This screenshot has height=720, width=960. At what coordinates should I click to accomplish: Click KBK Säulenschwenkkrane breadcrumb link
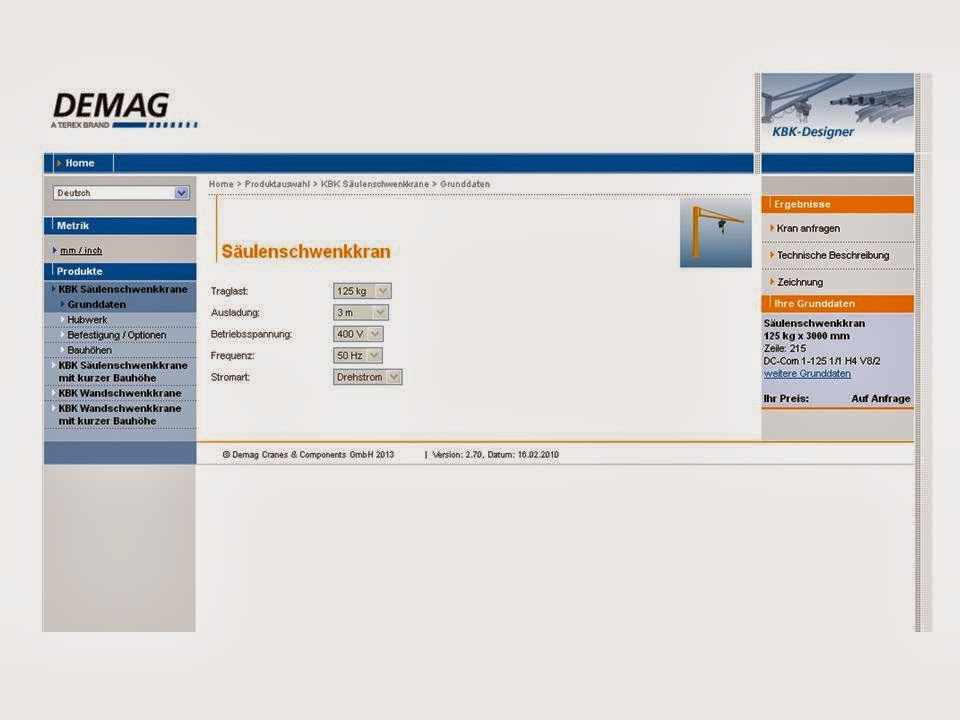tap(375, 184)
